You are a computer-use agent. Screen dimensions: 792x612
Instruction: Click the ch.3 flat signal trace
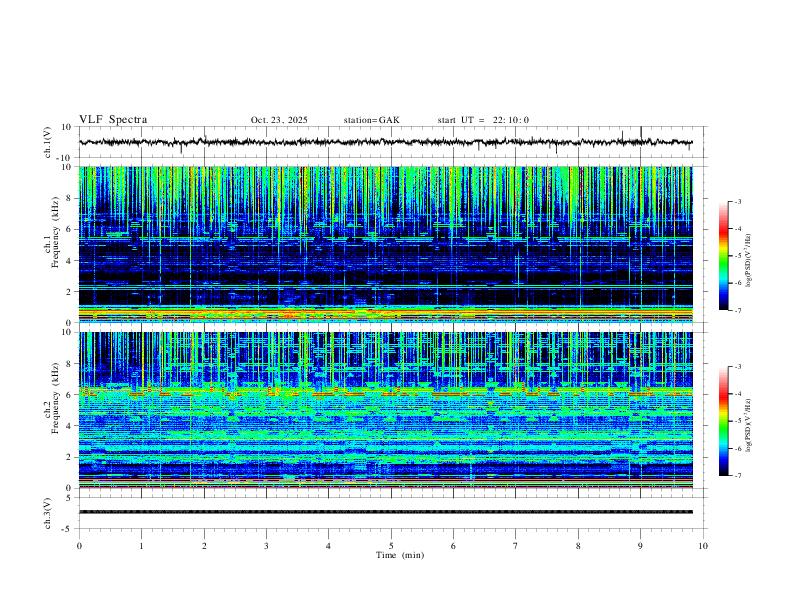385,512
